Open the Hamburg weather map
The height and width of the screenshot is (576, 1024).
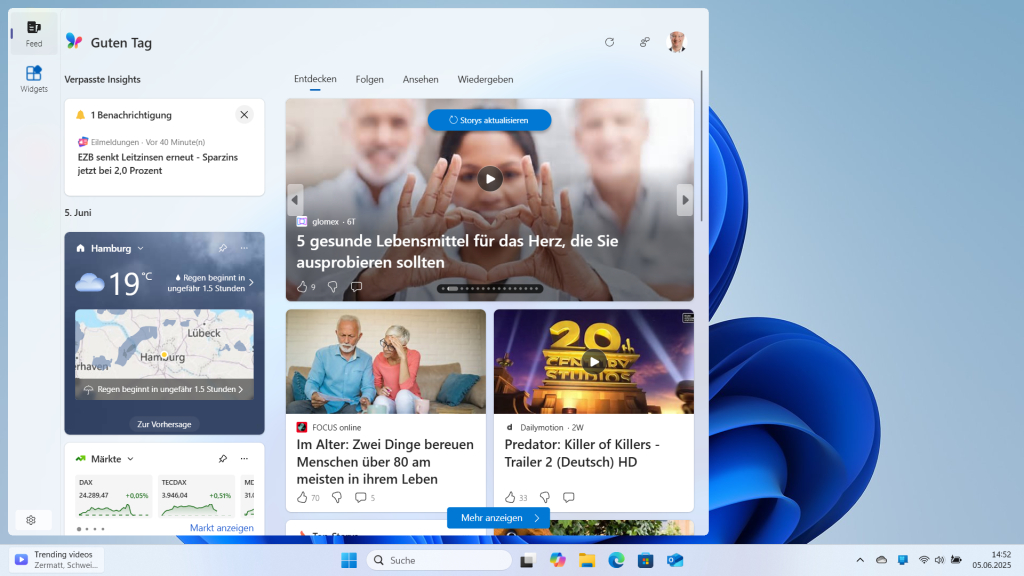tap(164, 344)
